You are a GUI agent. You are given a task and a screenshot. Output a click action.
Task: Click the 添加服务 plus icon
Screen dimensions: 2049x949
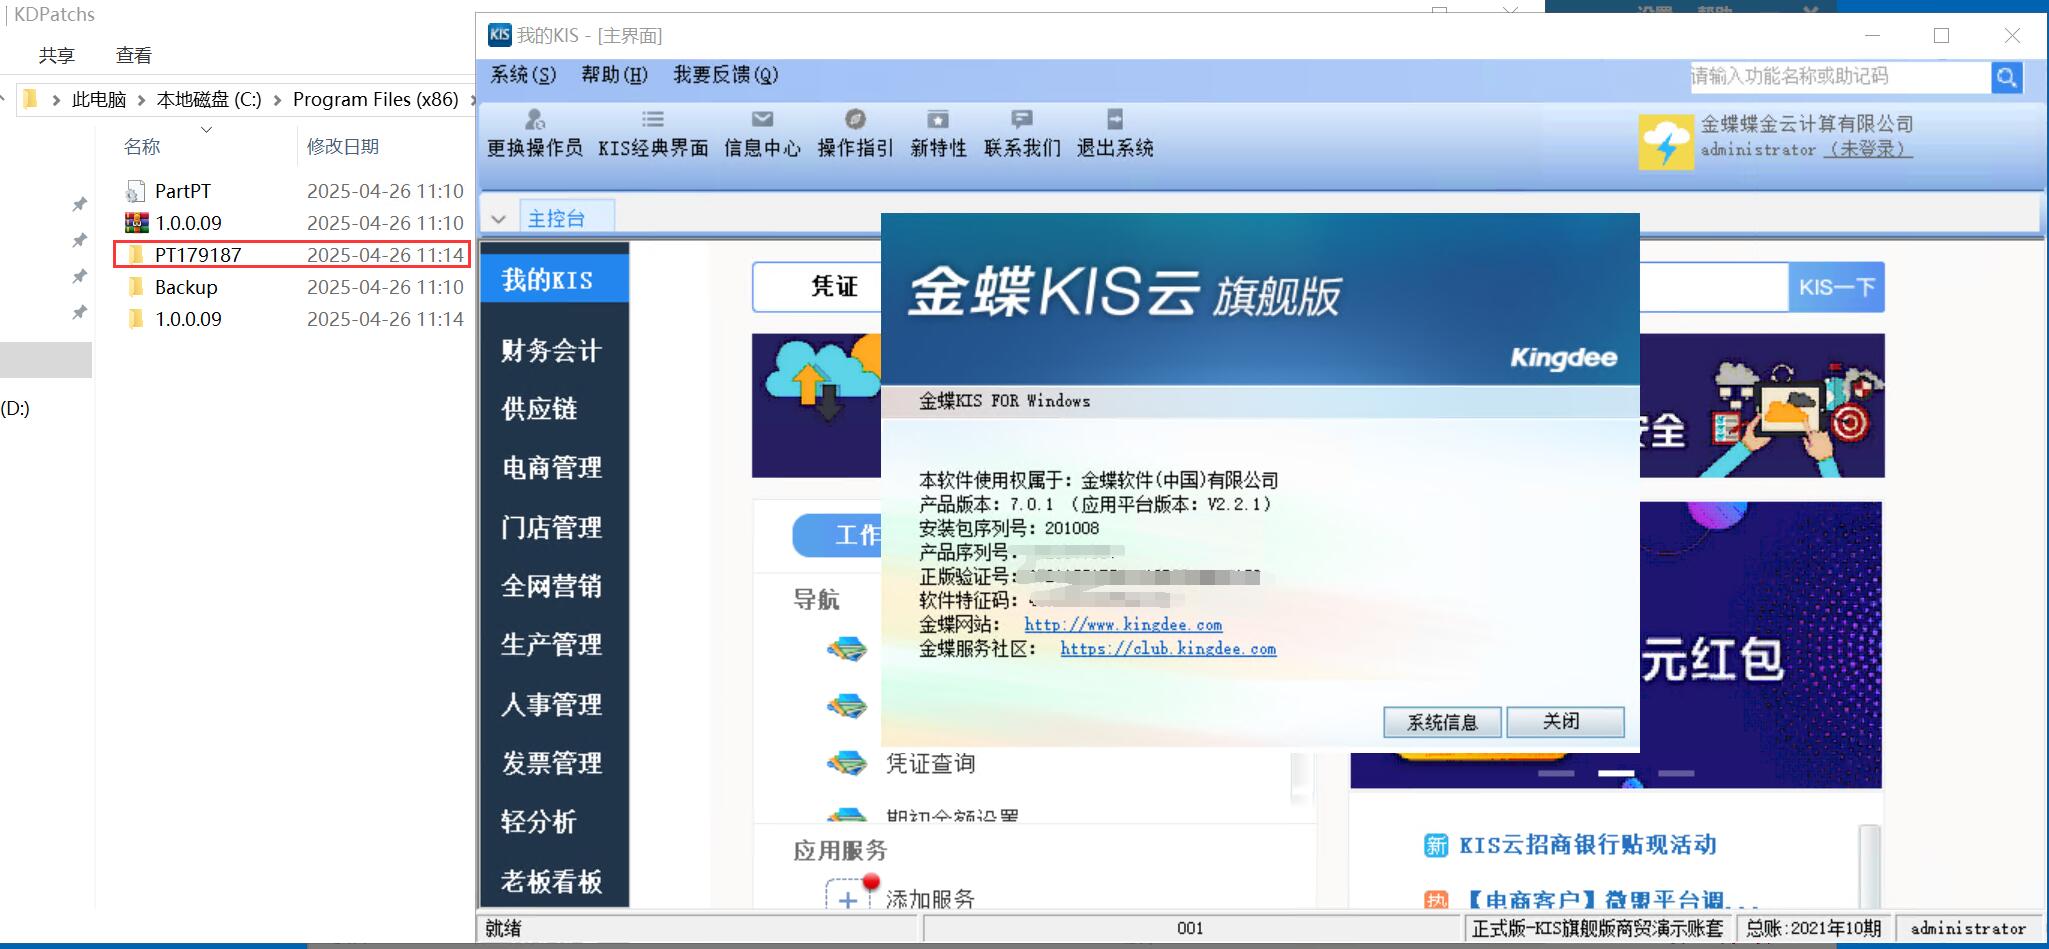[x=847, y=899]
